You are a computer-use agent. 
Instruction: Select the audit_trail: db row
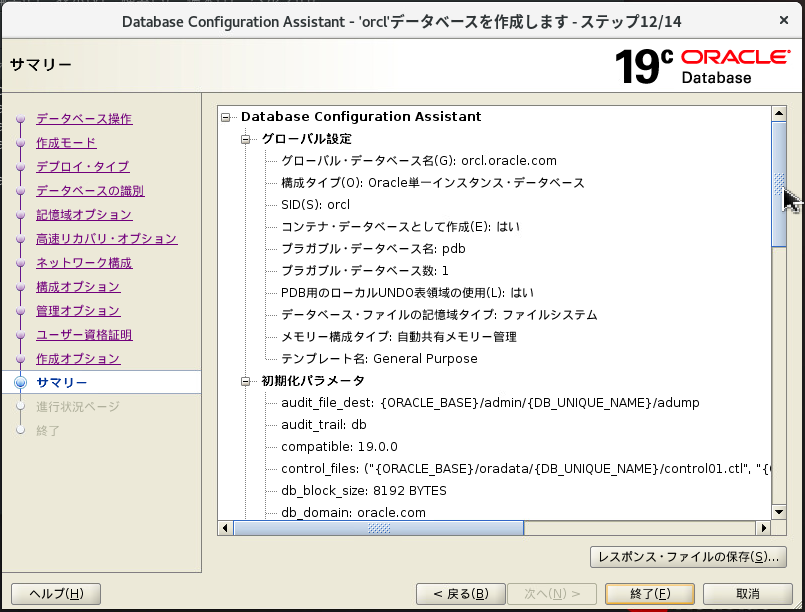324,425
